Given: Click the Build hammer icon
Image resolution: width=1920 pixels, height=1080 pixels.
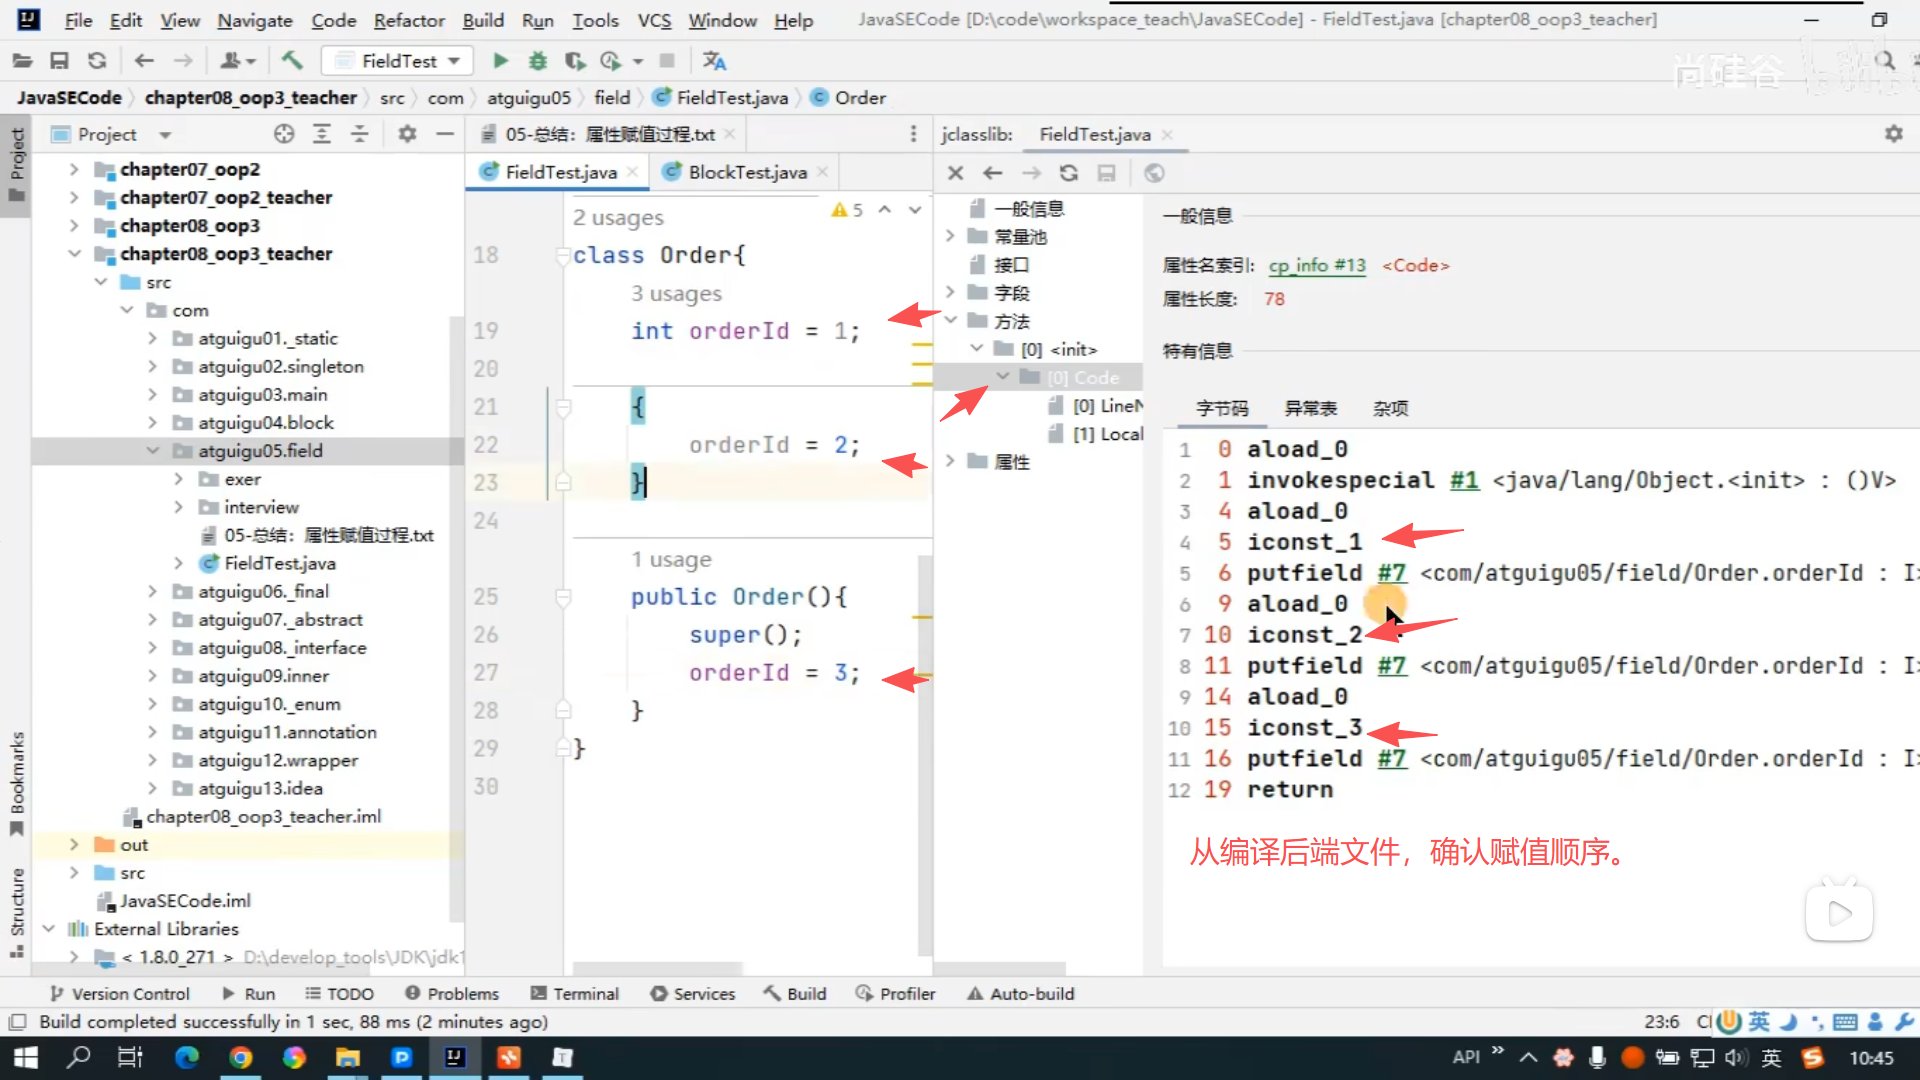Looking at the screenshot, I should [x=292, y=61].
